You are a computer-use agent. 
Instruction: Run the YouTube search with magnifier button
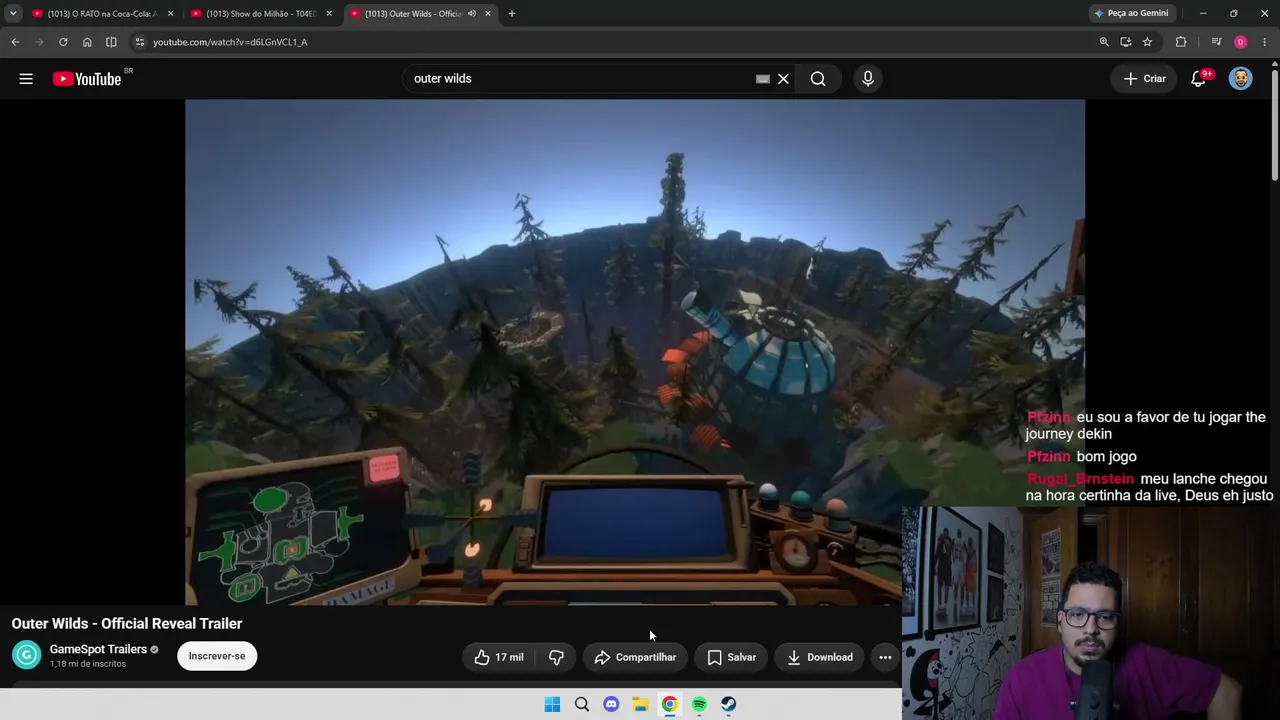[818, 79]
